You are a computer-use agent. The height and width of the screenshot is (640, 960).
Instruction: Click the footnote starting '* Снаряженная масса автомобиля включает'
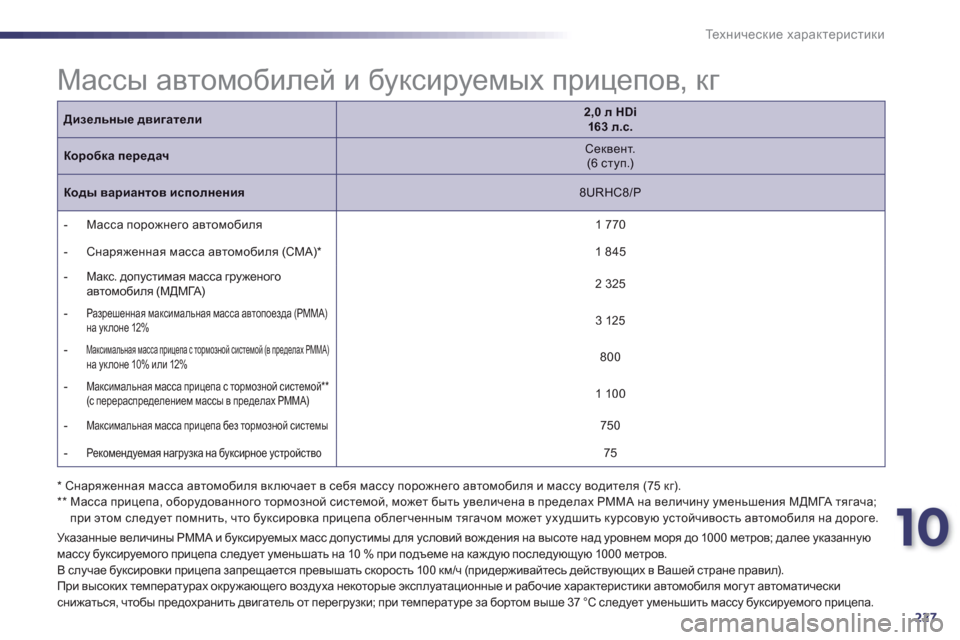369,487
